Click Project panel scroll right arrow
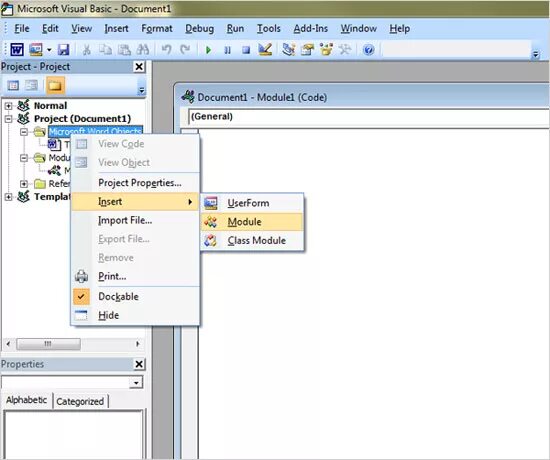 point(138,344)
